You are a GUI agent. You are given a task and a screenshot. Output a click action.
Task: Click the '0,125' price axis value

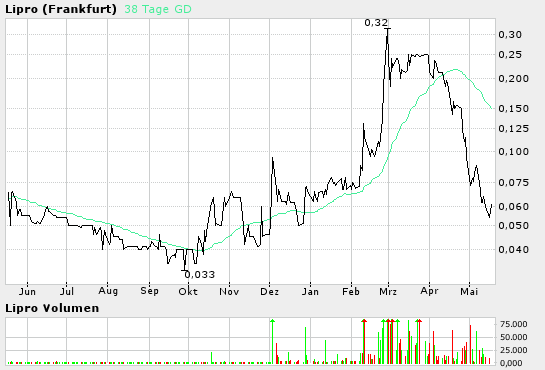(513, 129)
